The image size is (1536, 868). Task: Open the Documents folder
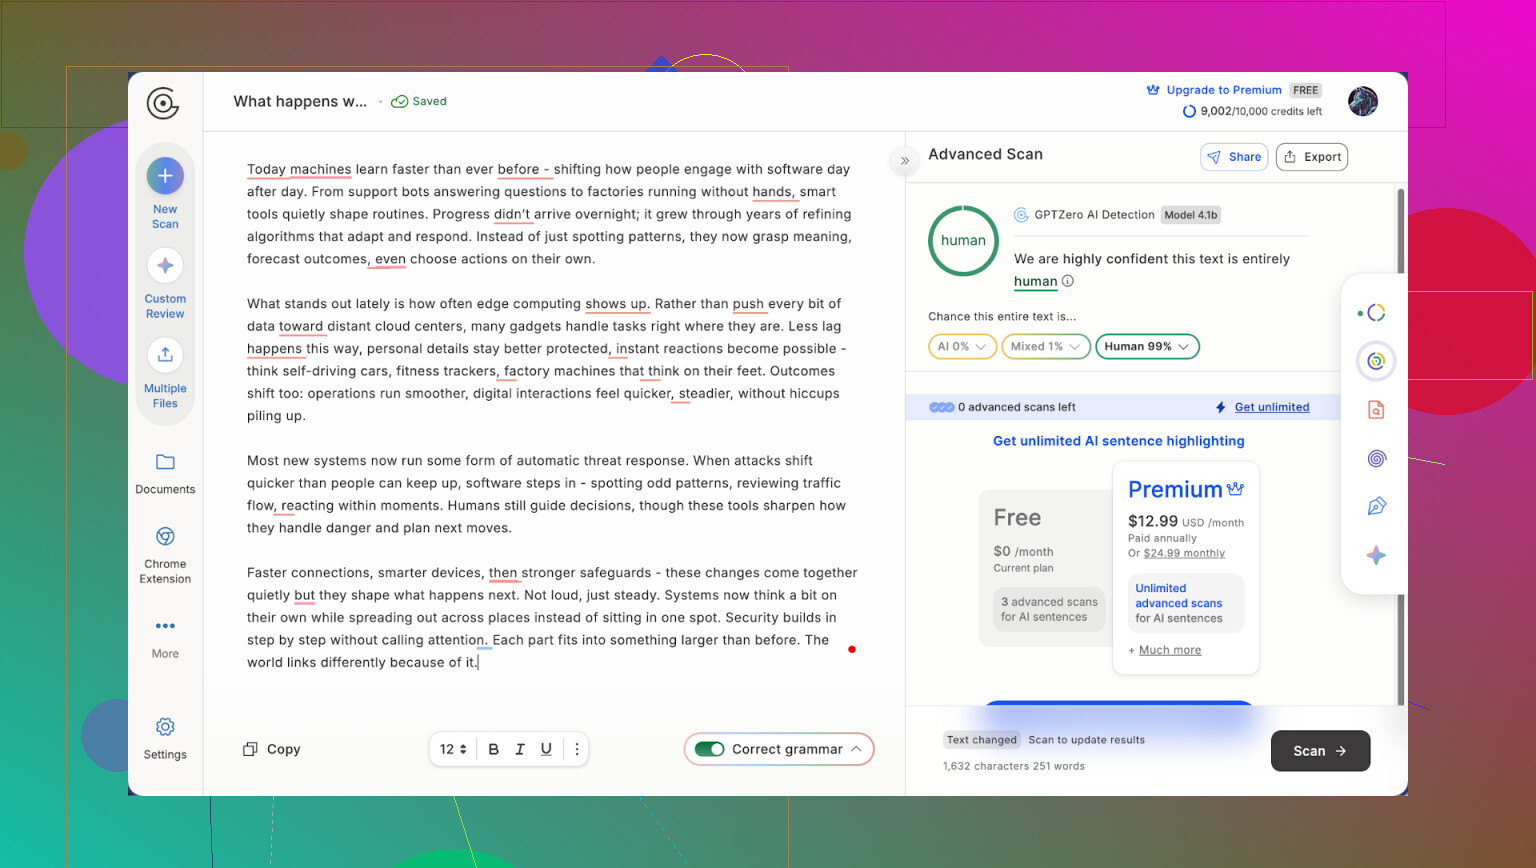(x=165, y=463)
